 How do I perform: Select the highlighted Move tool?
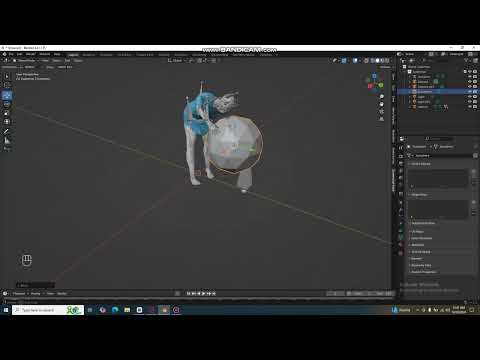7,95
